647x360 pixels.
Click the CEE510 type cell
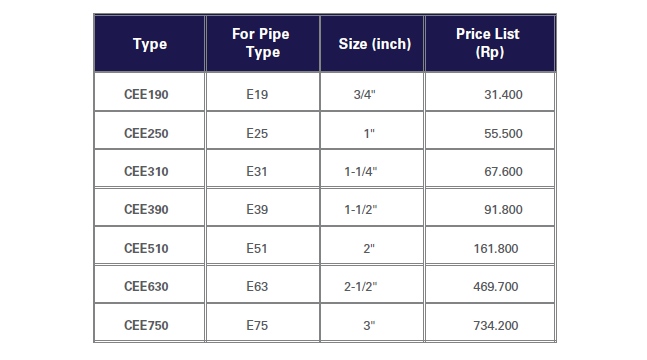(149, 245)
